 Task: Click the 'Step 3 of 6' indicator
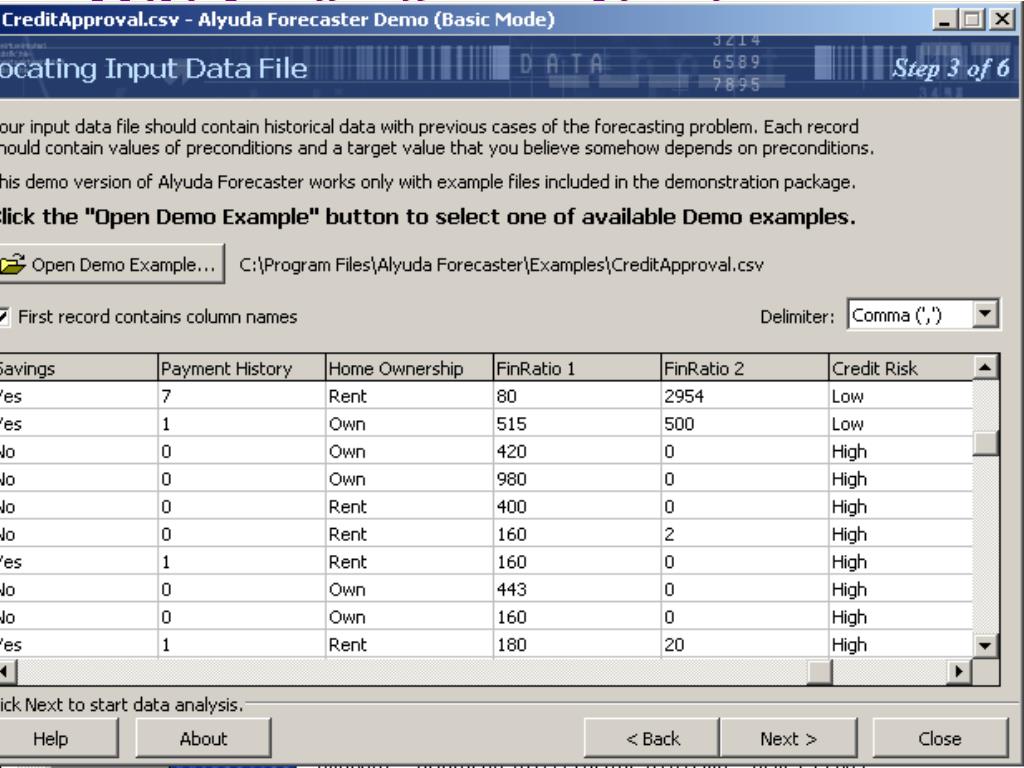pos(950,68)
